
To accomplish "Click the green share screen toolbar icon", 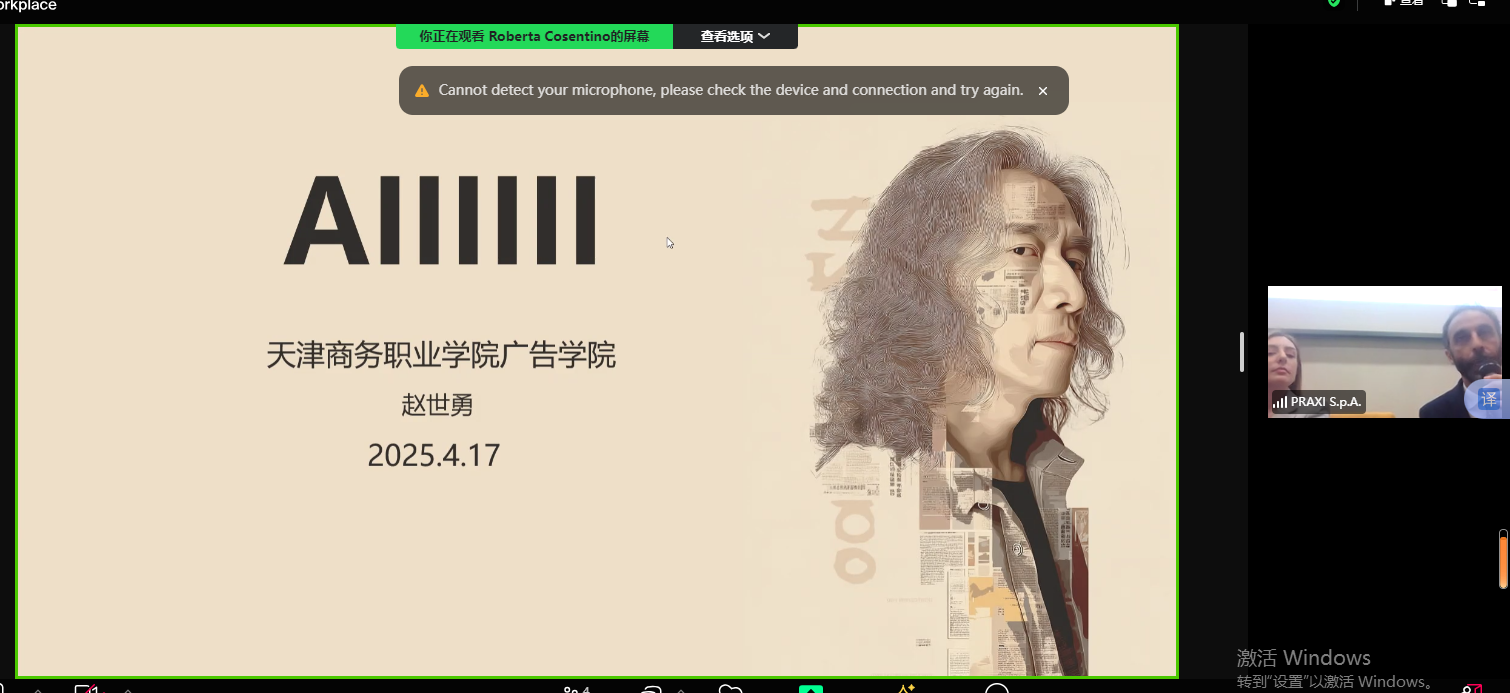I will (x=810, y=689).
